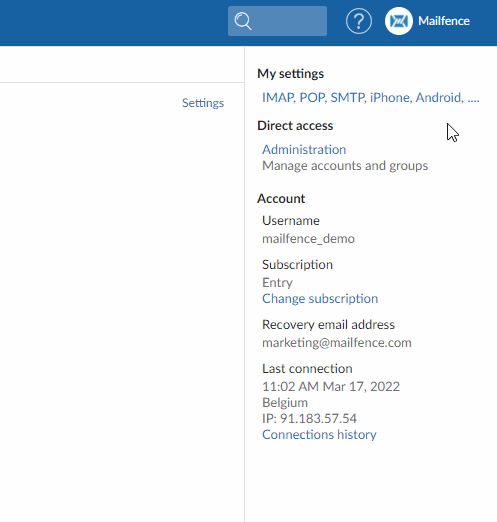
Task: Open the Mailfence account name menu
Action: 444,21
